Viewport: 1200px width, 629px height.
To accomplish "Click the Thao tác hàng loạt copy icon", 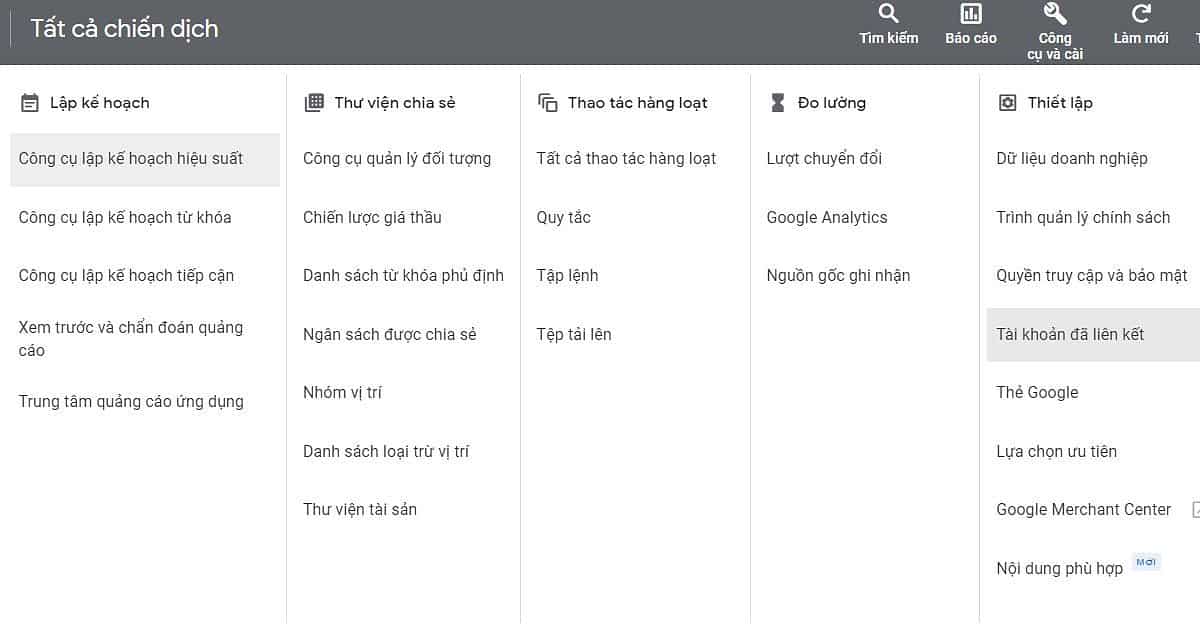I will tap(547, 102).
